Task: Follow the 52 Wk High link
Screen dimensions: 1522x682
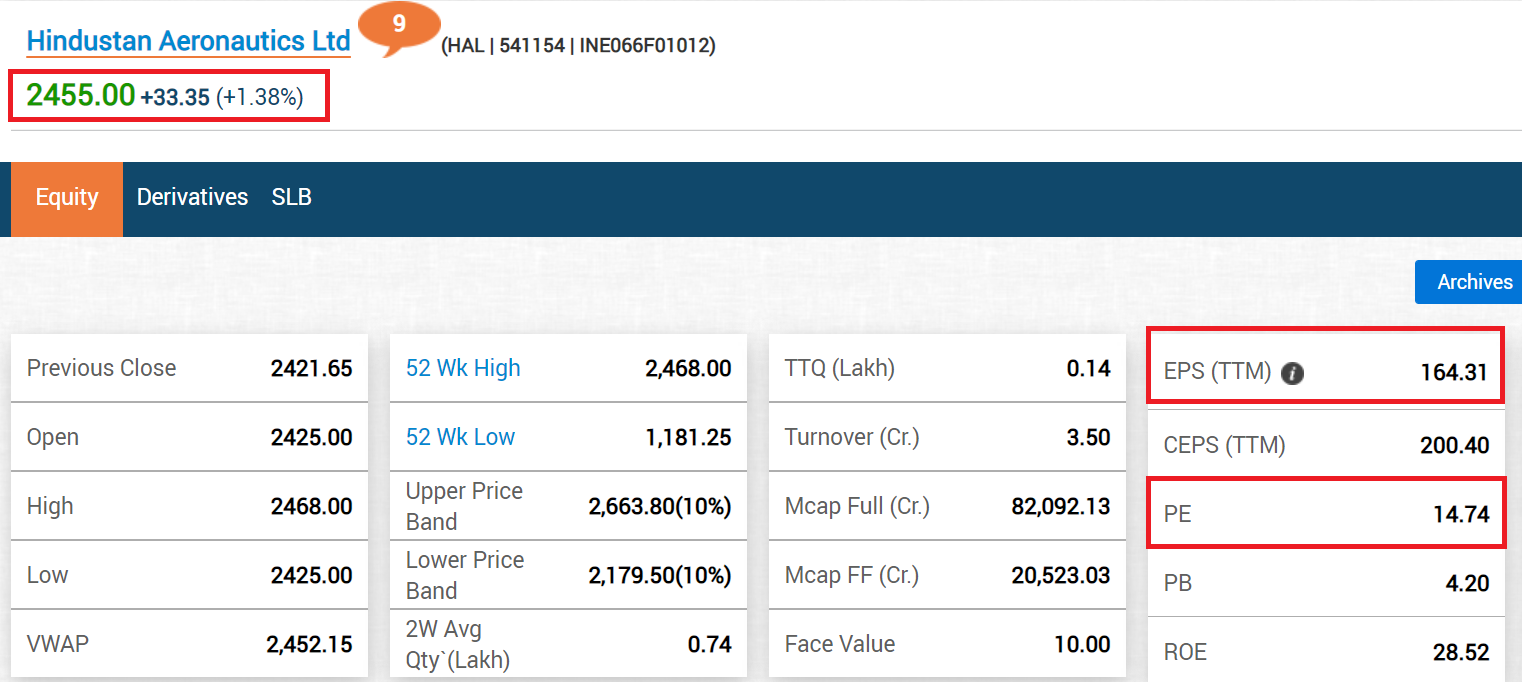Action: [463, 368]
